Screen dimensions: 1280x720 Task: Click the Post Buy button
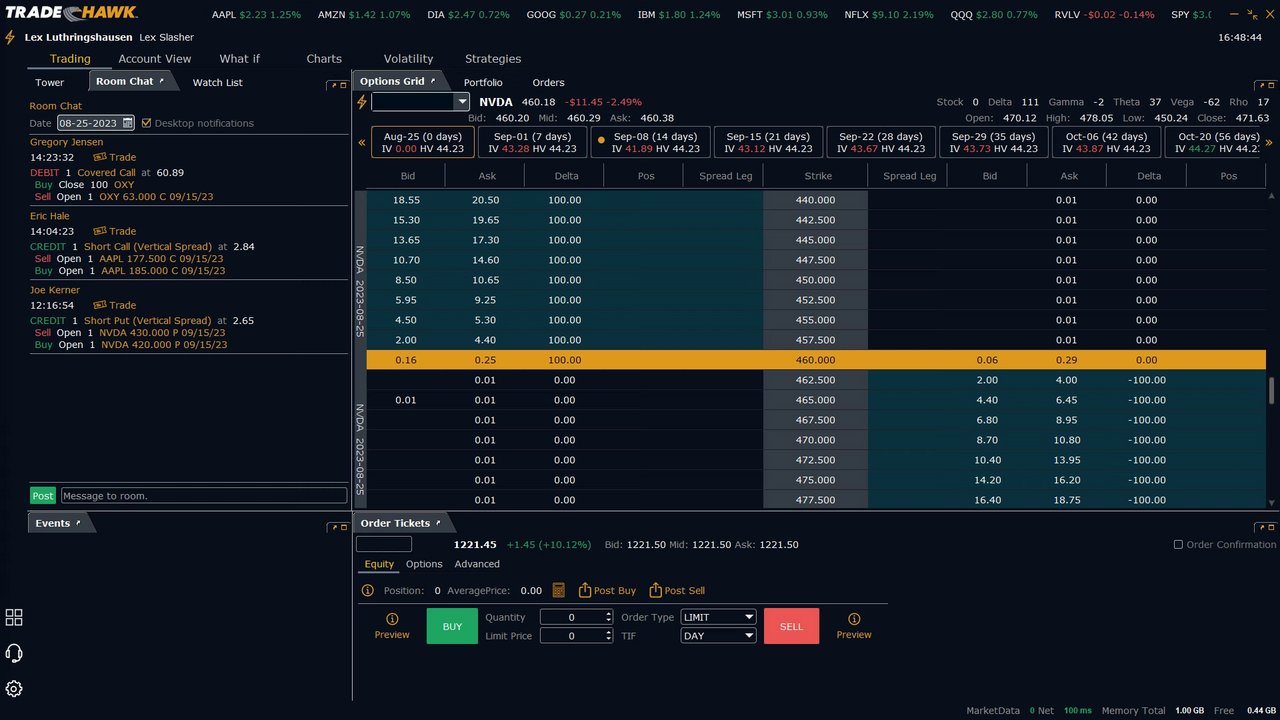pyautogui.click(x=607, y=590)
